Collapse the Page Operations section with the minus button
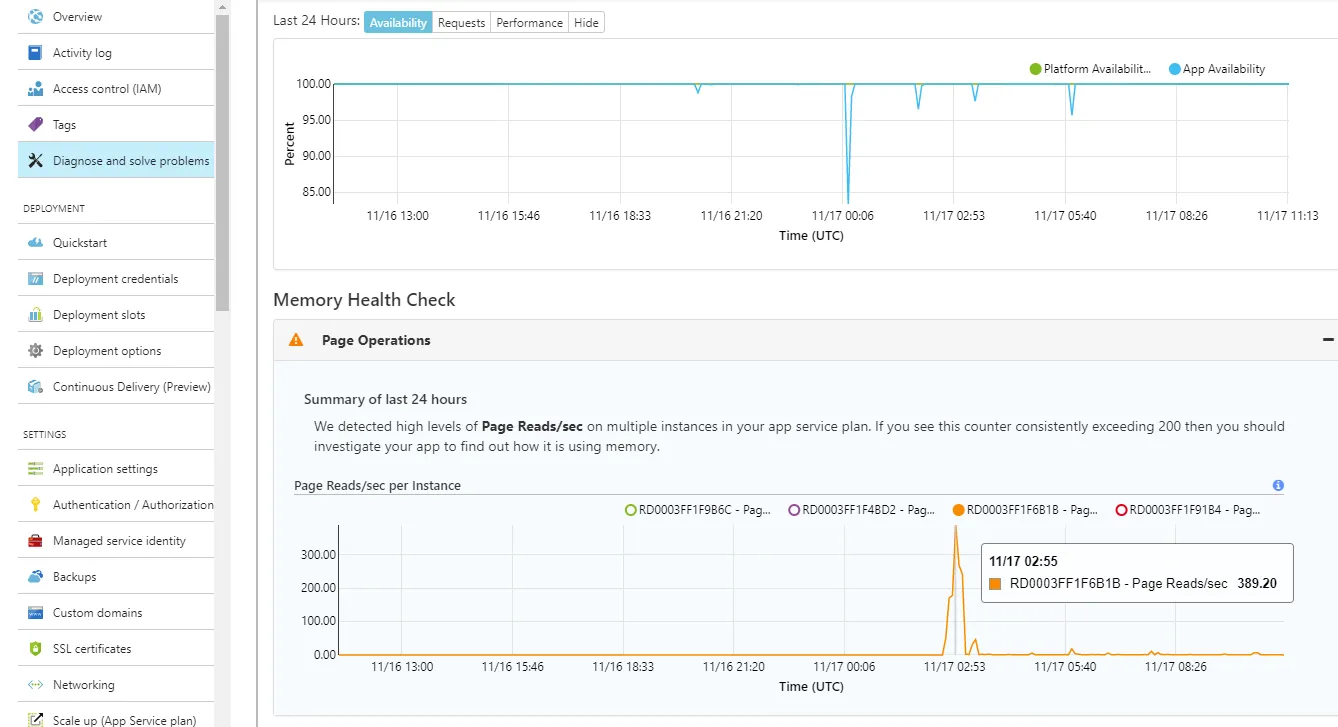 pyautogui.click(x=1328, y=340)
